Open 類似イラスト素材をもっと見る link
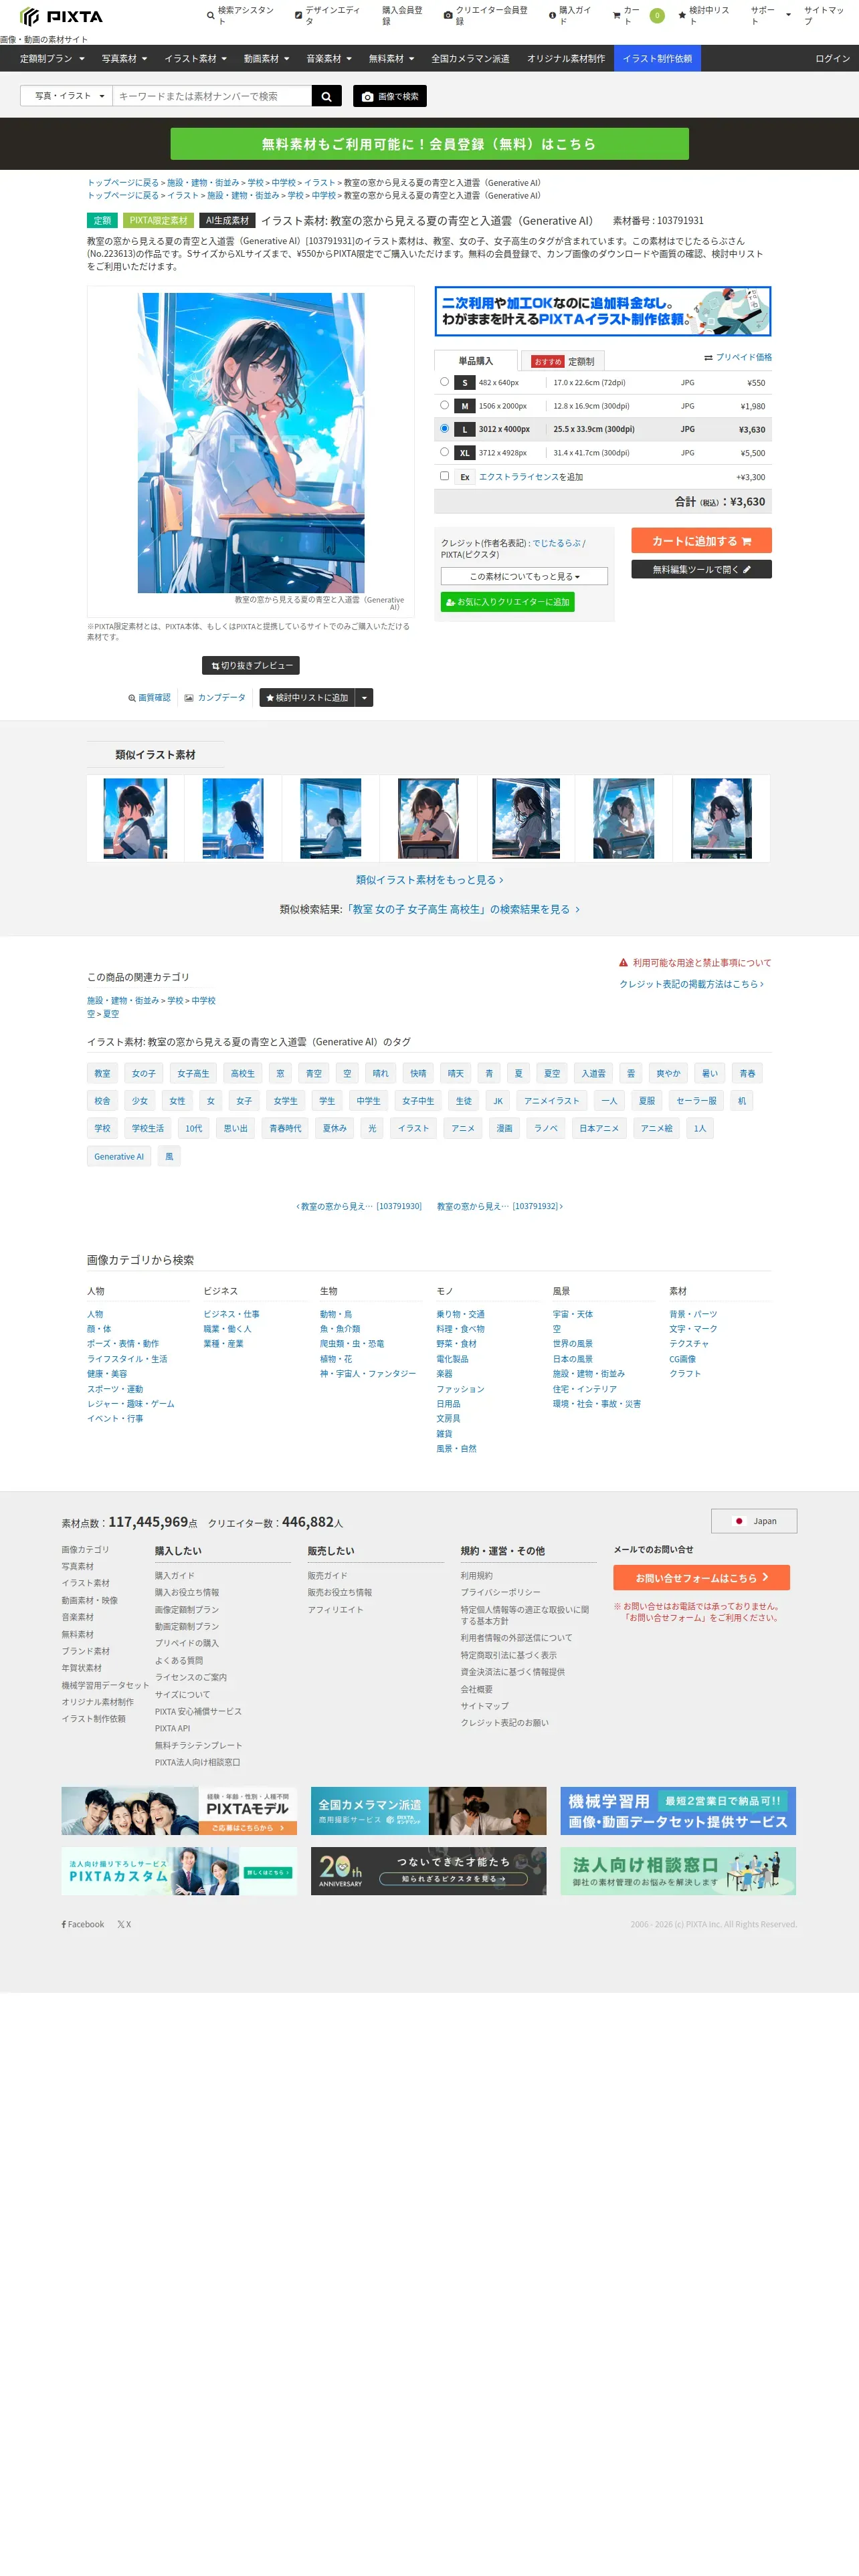This screenshot has height=2576, width=859. 429,880
